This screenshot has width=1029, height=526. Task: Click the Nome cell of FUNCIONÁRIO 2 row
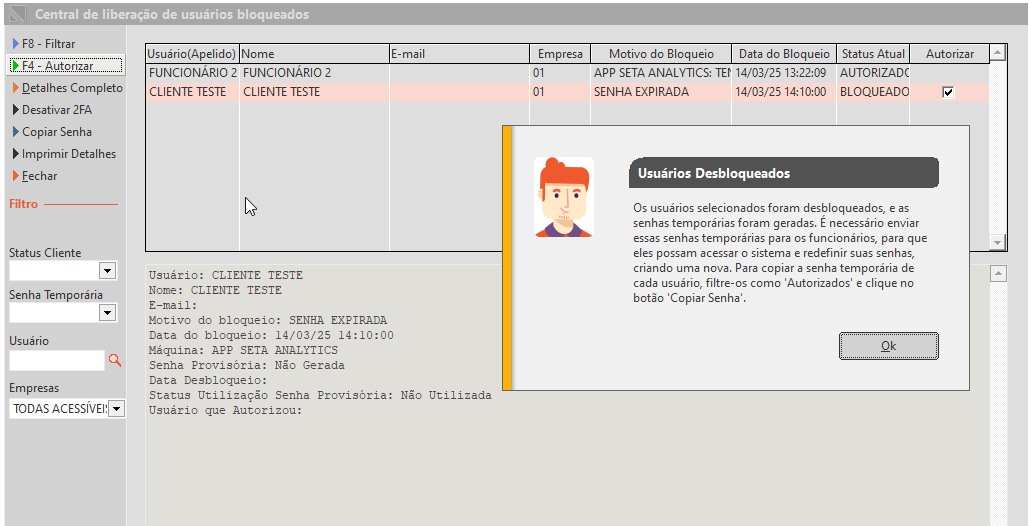(314, 73)
